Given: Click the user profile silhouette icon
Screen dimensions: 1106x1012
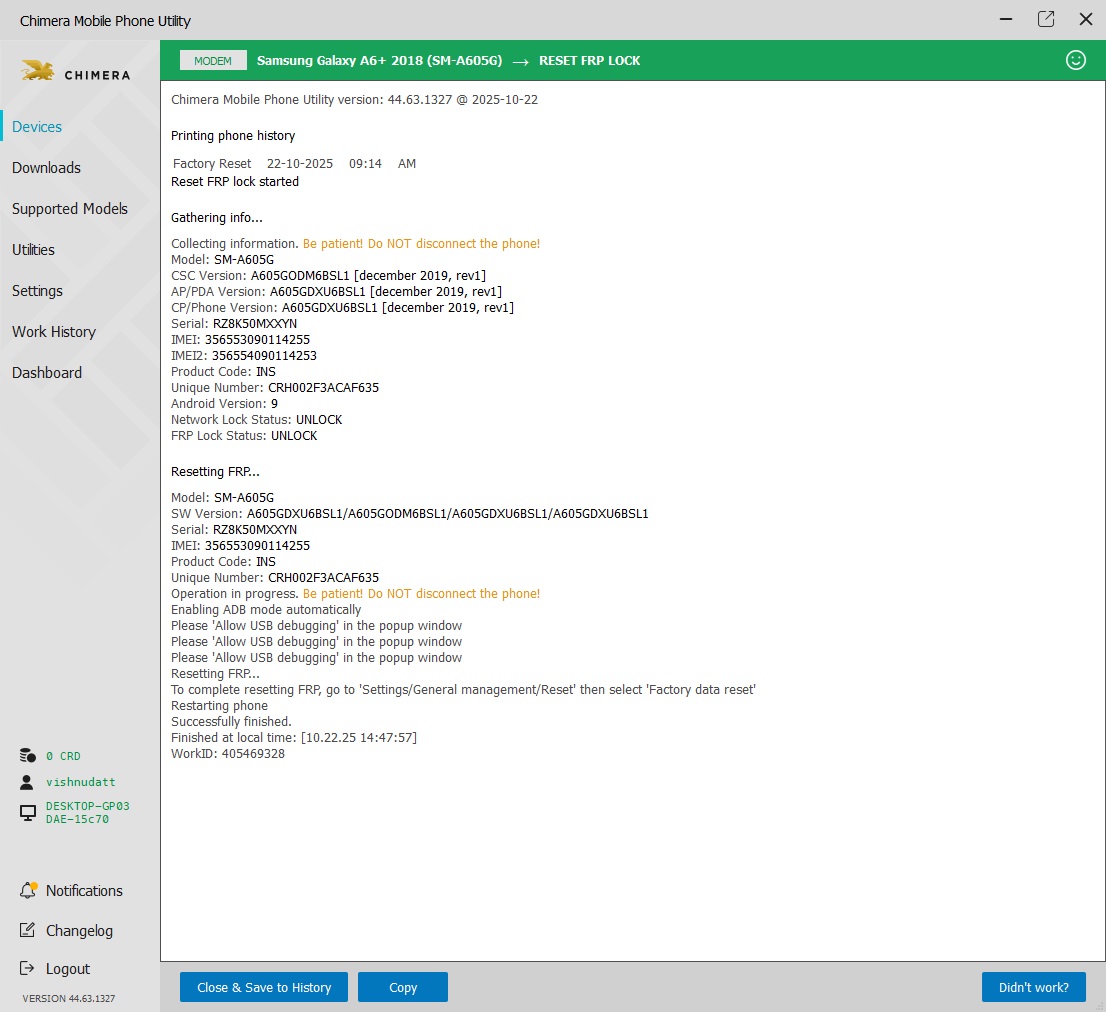Looking at the screenshot, I should click(x=27, y=782).
